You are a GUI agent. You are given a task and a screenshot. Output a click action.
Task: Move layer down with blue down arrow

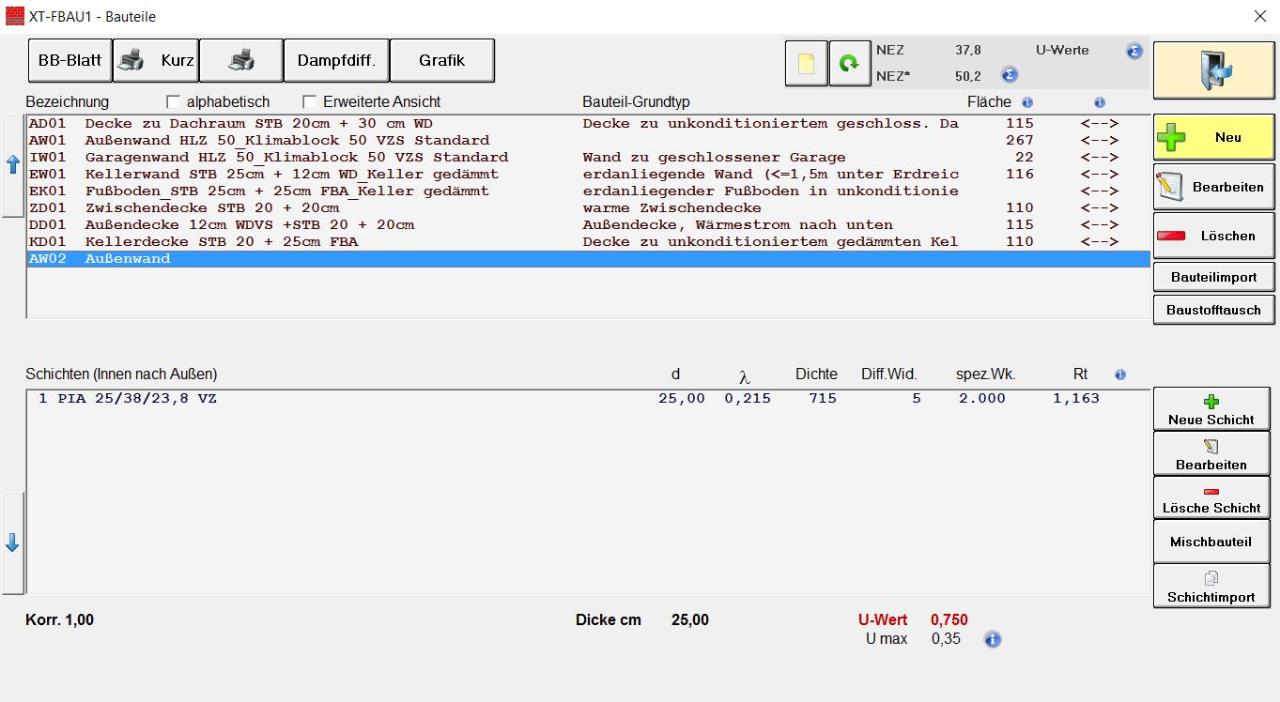pyautogui.click(x=13, y=543)
